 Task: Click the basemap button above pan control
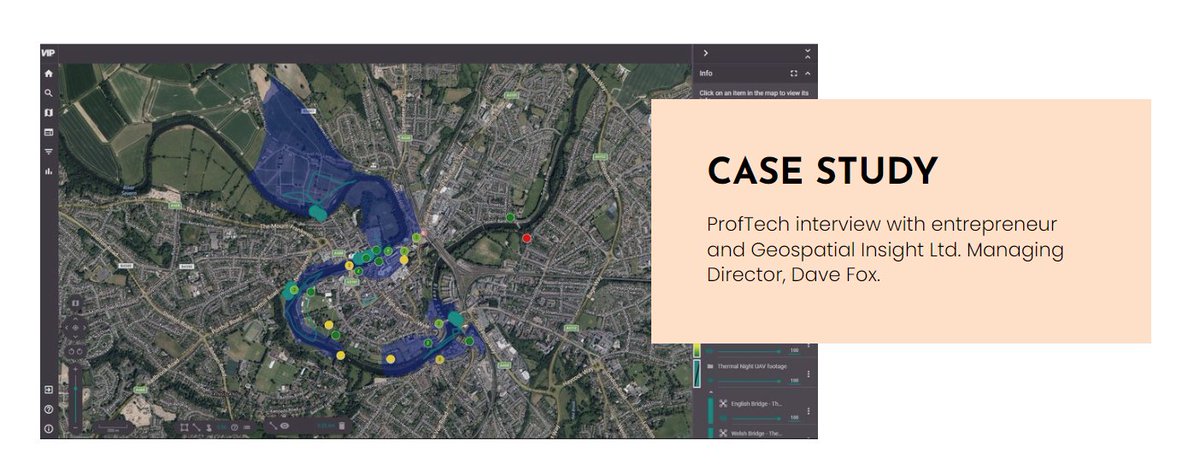coord(75,303)
